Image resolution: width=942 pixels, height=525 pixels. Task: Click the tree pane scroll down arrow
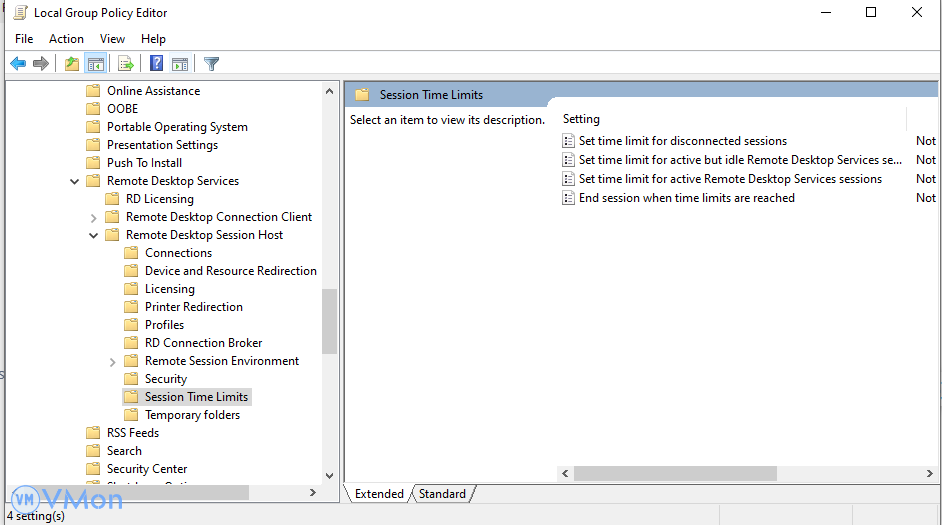[x=330, y=476]
